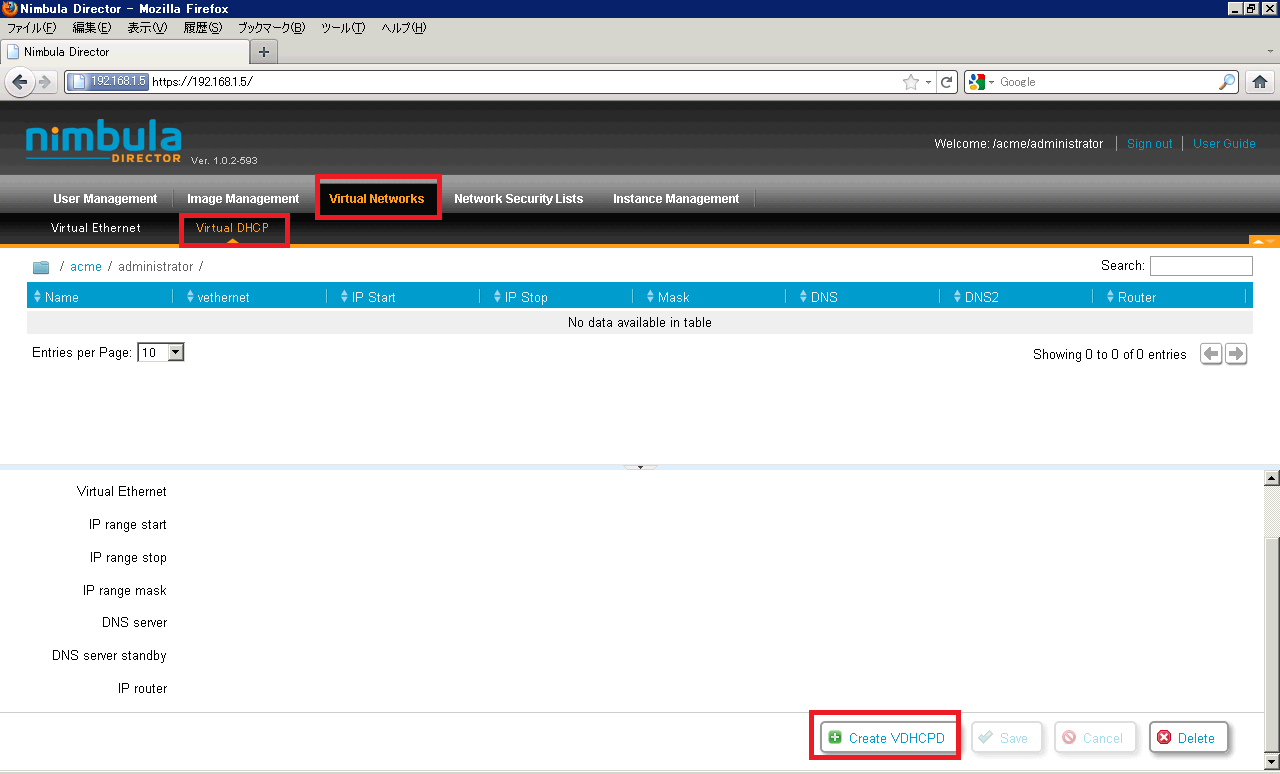Screen dimensions: 1280x774
Task: Collapse the orange header toggle arrow
Action: coord(1264,241)
